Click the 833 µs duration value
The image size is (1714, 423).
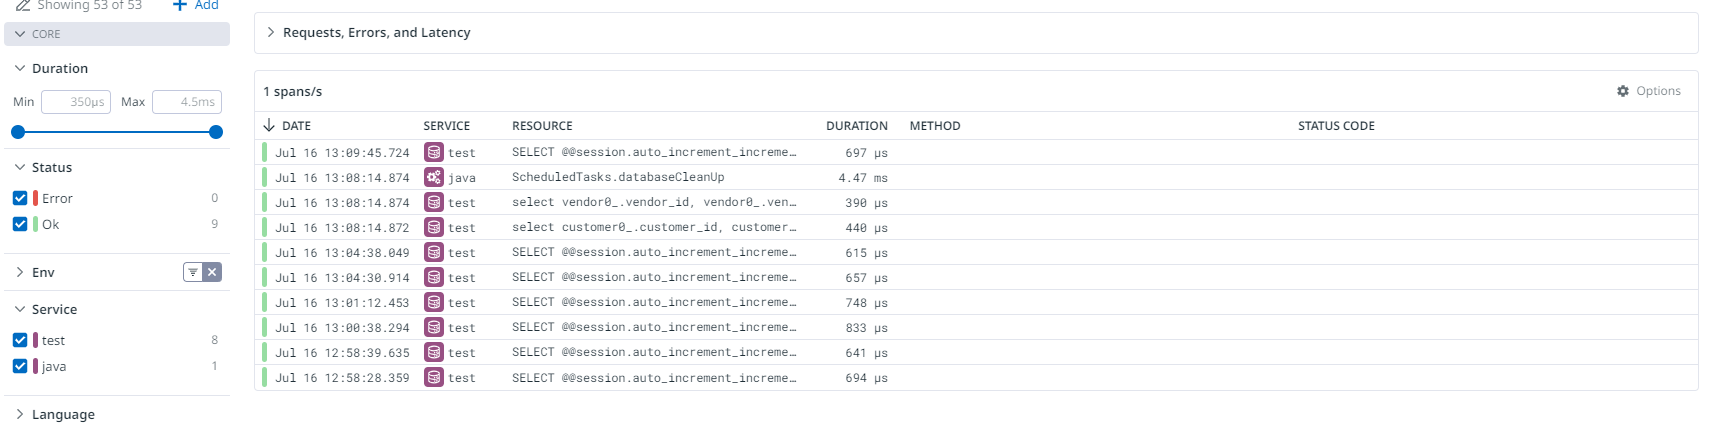pyautogui.click(x=866, y=328)
